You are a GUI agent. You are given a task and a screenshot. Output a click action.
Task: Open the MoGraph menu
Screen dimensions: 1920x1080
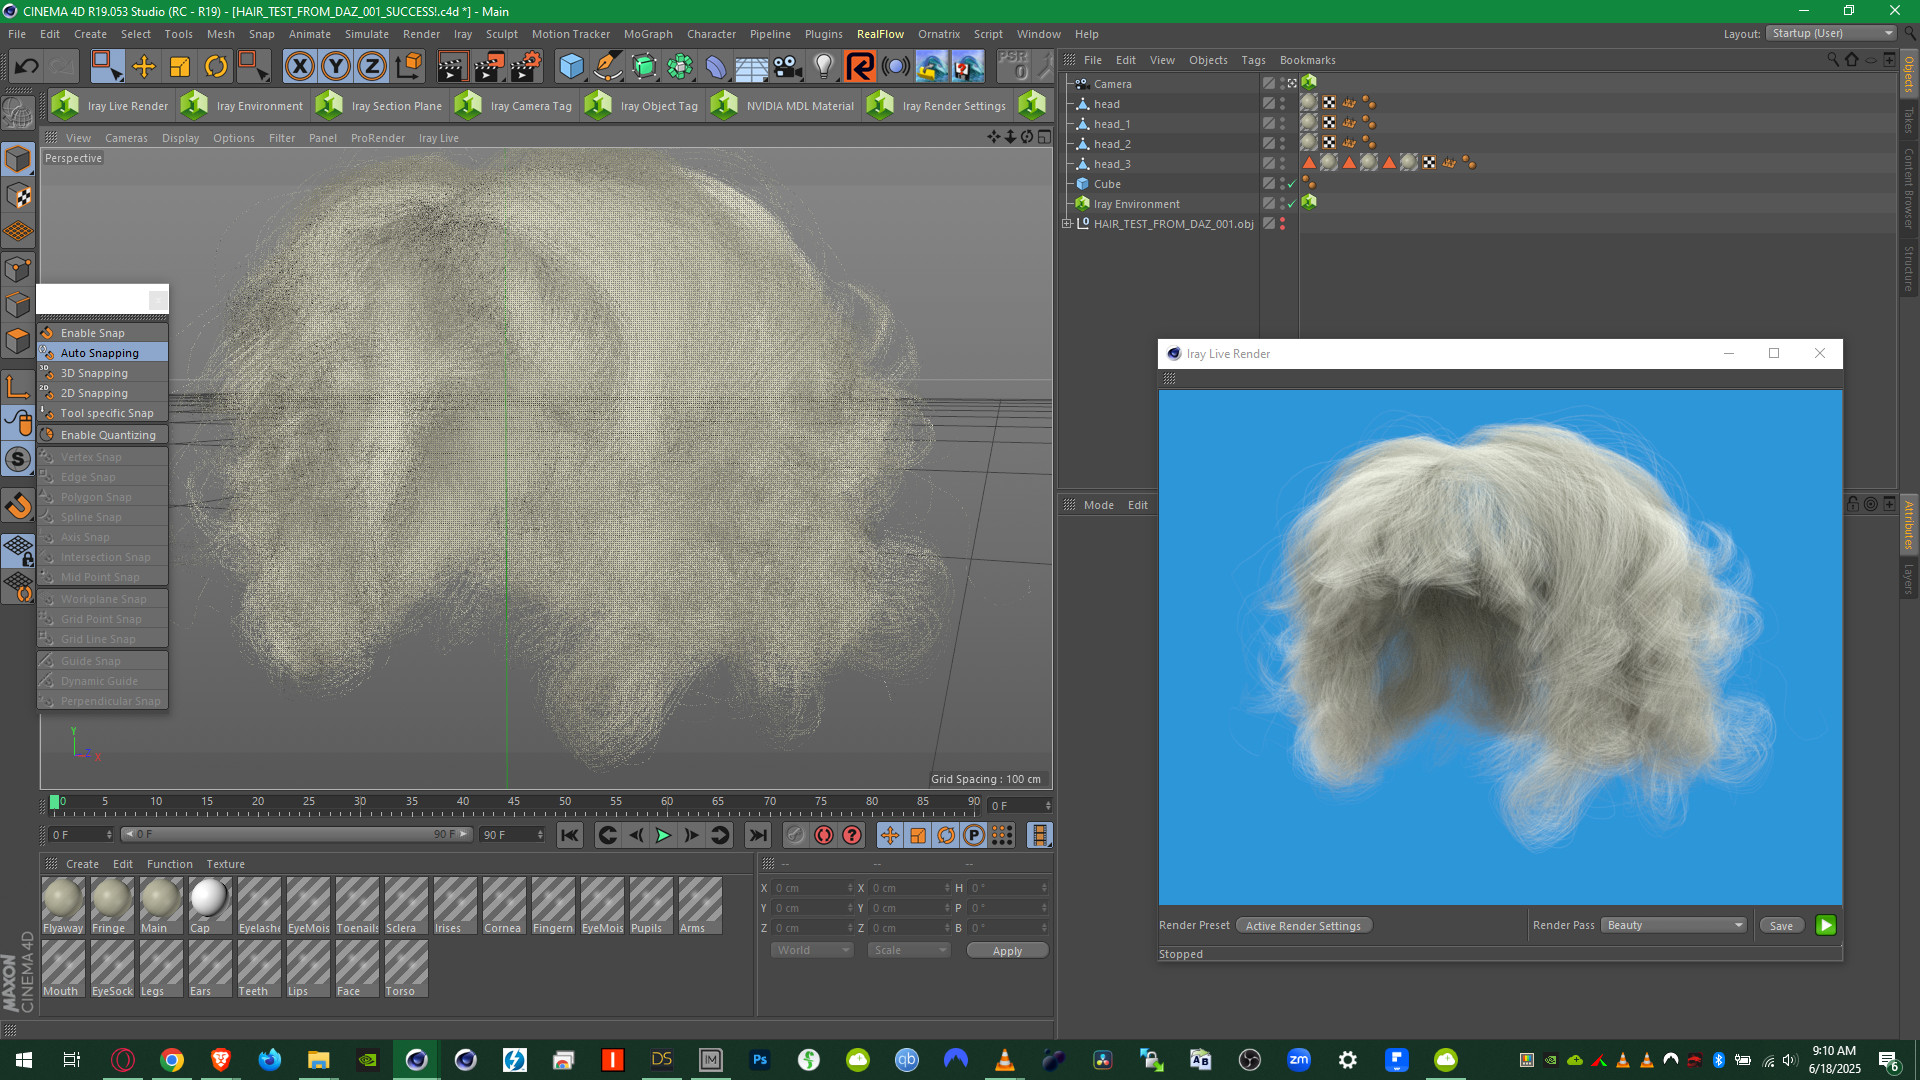click(x=648, y=34)
